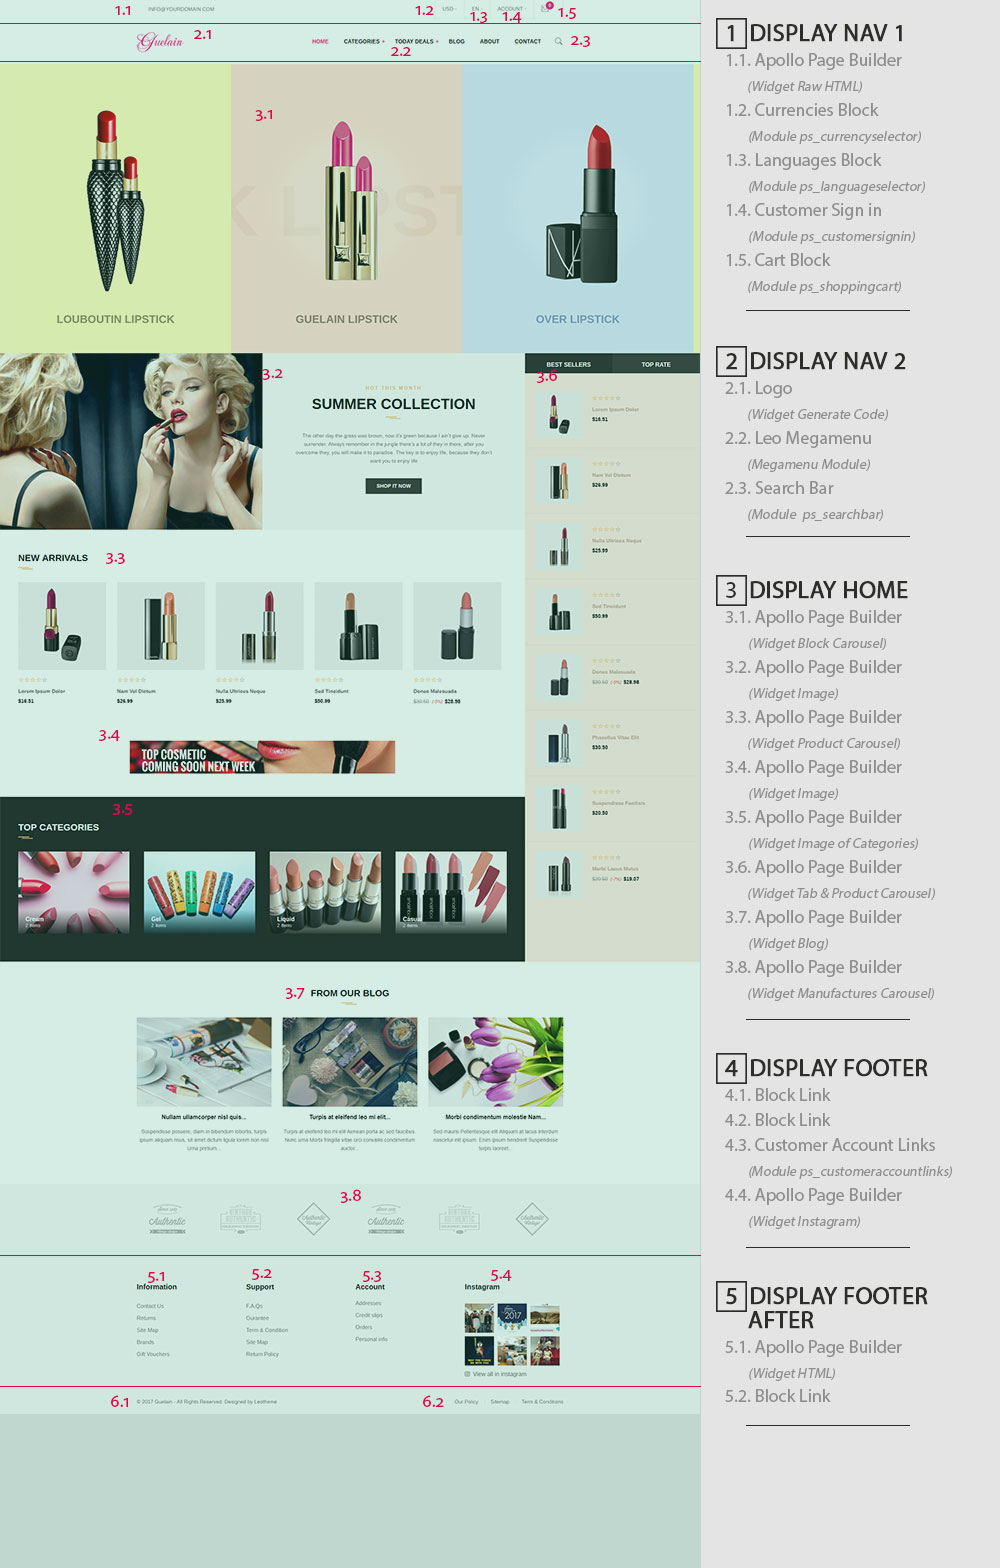Viewport: 1000px width, 1568px height.
Task: Click the Contact Us footer link
Action: point(150,1306)
